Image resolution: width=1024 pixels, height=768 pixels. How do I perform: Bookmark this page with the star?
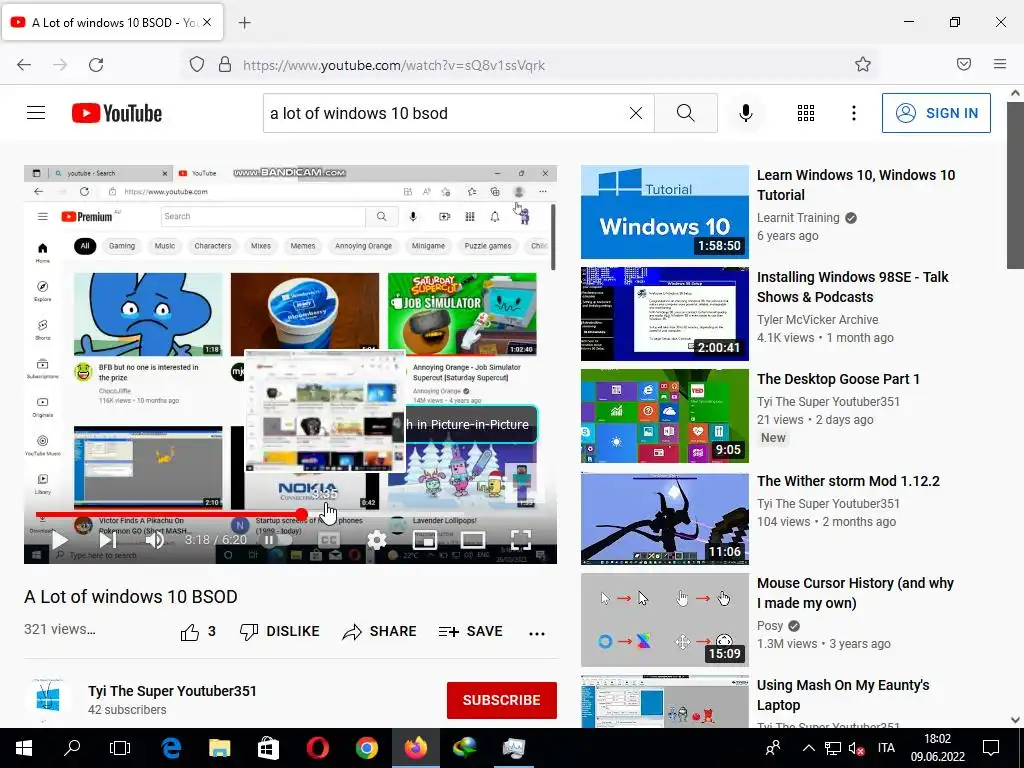pos(863,64)
